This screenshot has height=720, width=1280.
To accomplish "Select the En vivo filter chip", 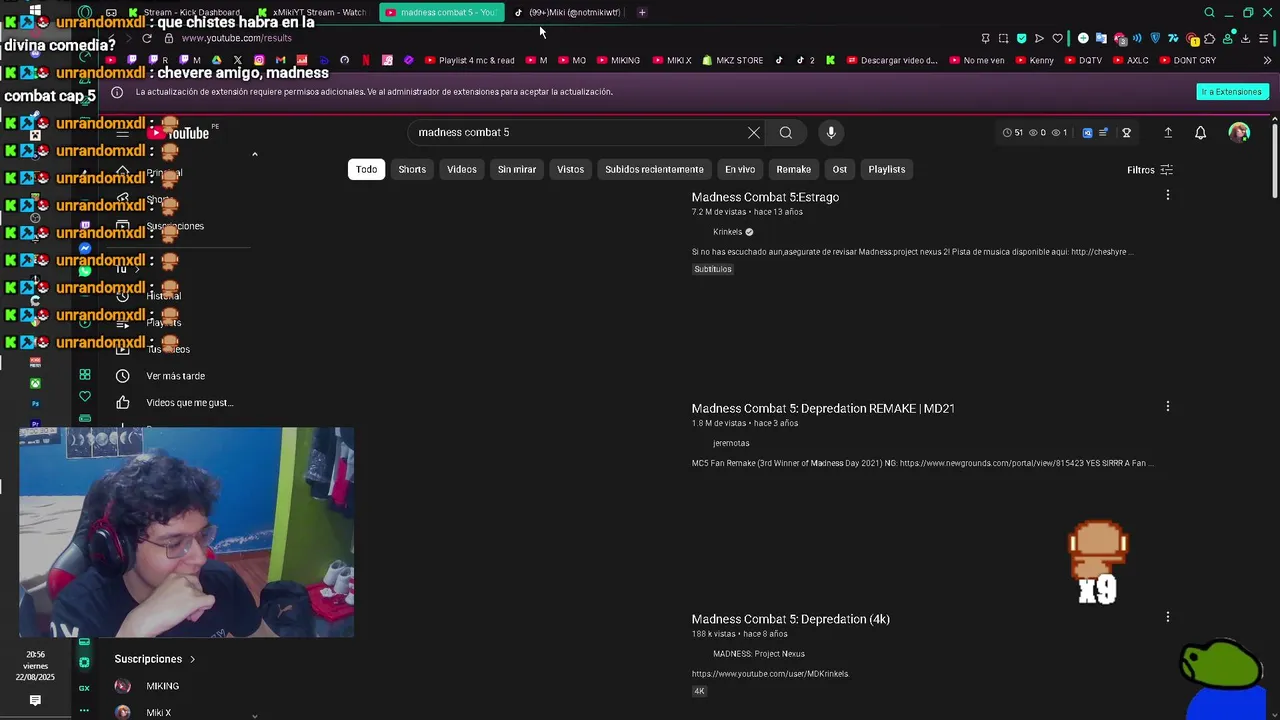I will coord(740,169).
